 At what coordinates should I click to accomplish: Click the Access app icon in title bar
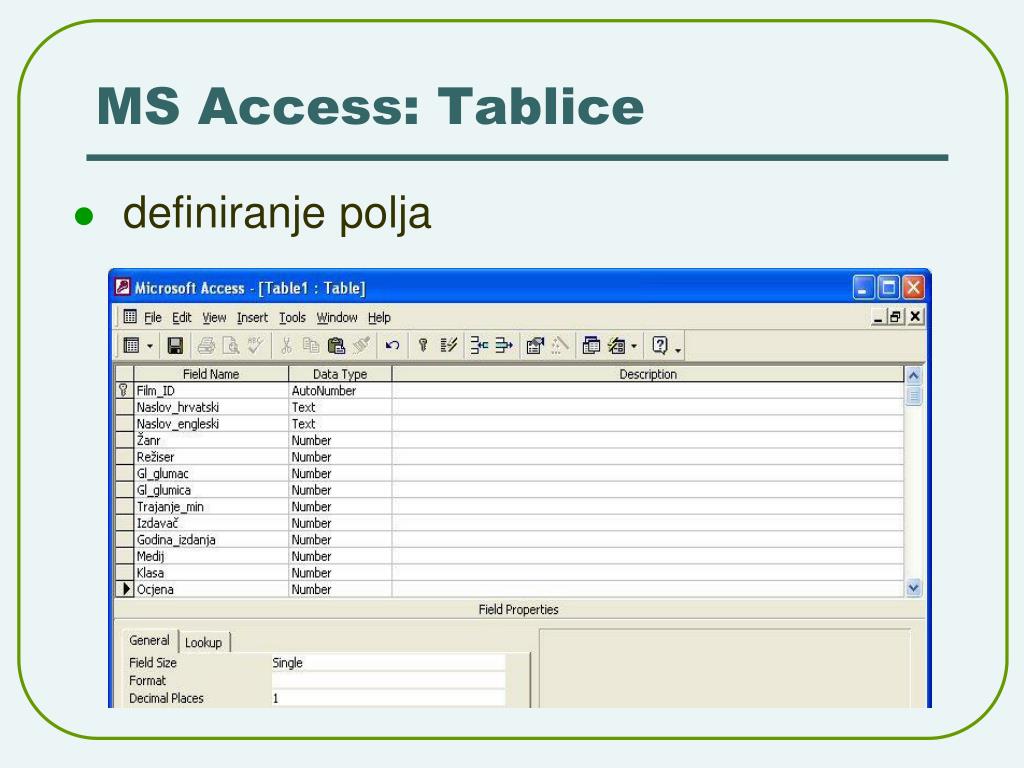coord(122,287)
